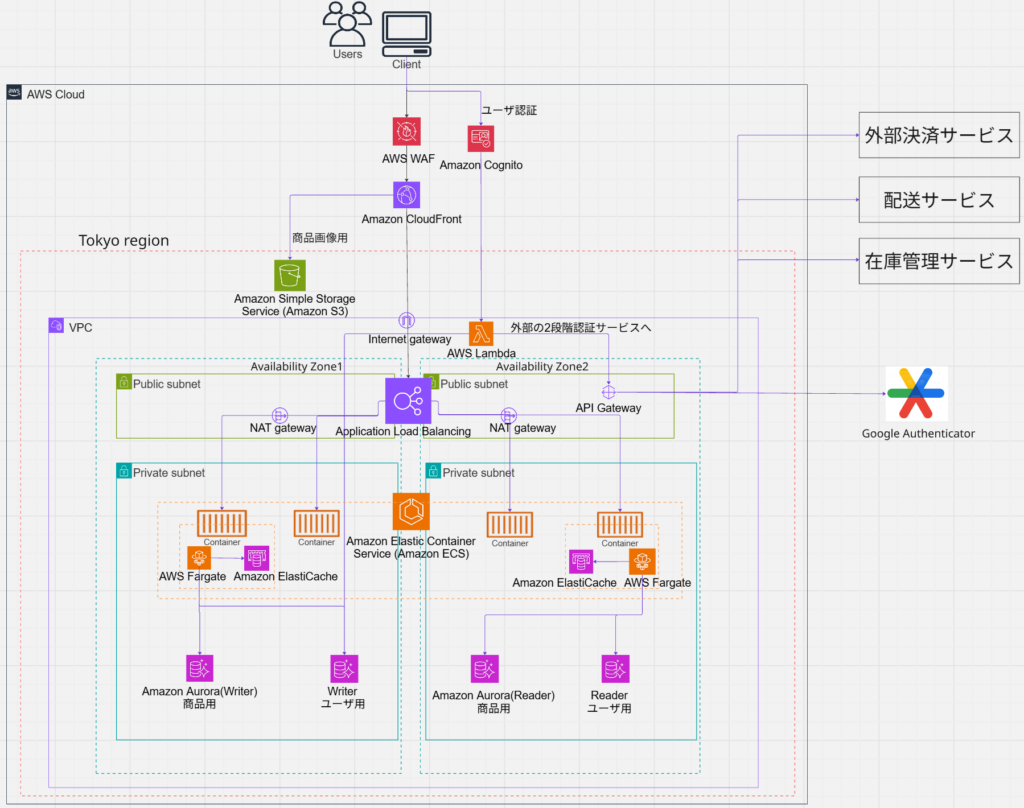The width and height of the screenshot is (1024, 808).
Task: Select the Amazon Simple Storage Service label
Action: point(295,304)
